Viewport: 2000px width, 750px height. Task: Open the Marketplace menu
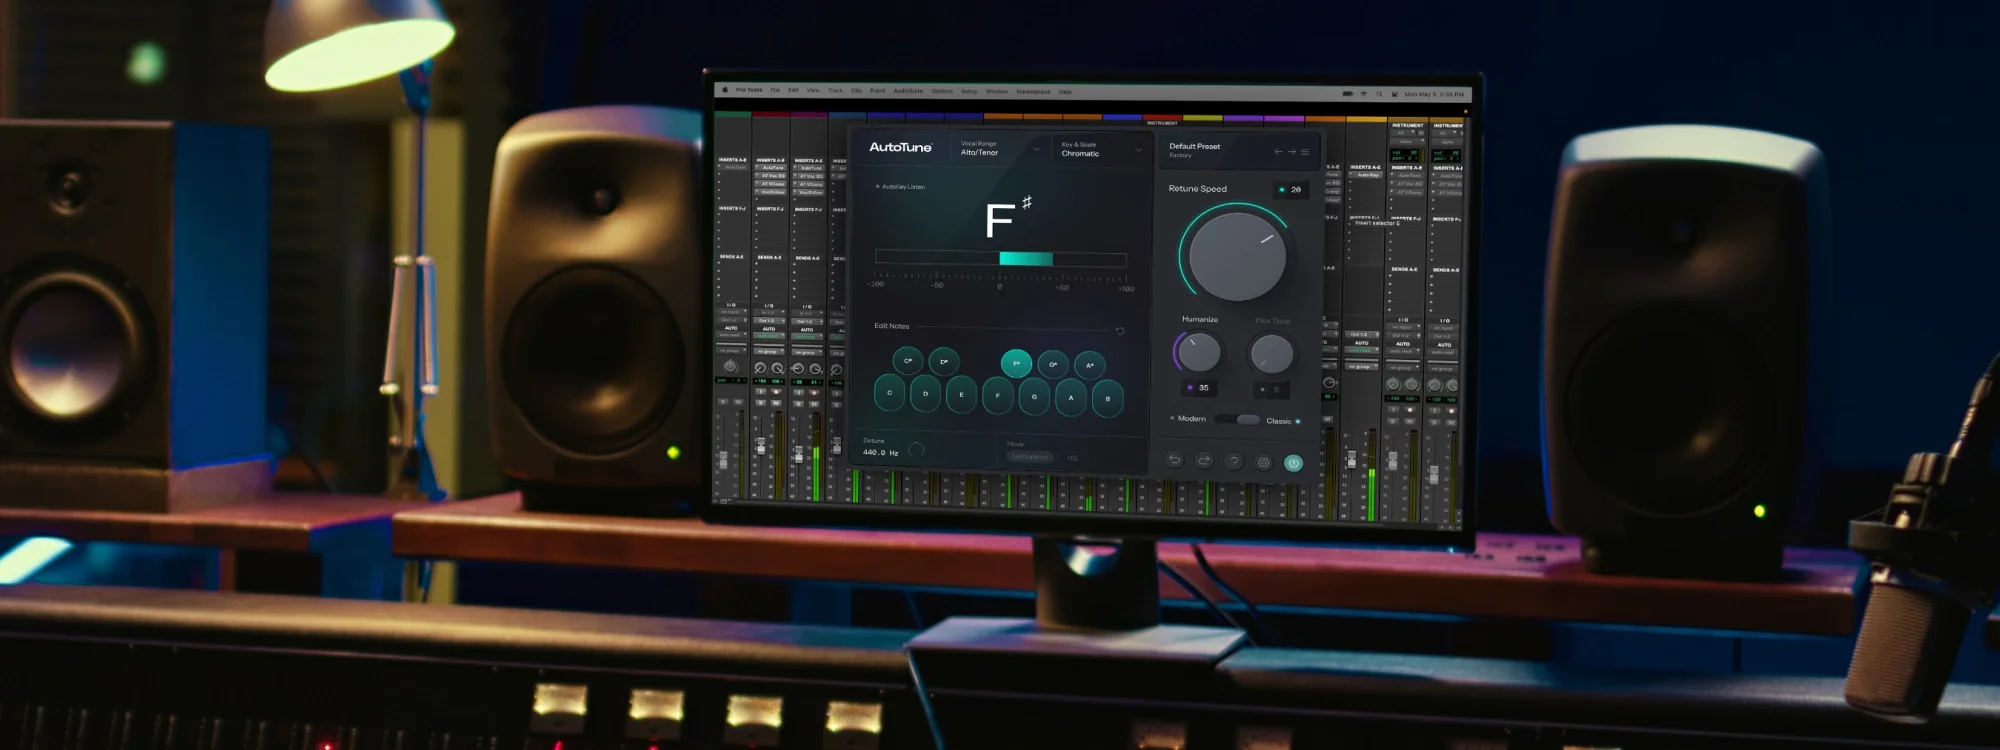[x=1033, y=92]
